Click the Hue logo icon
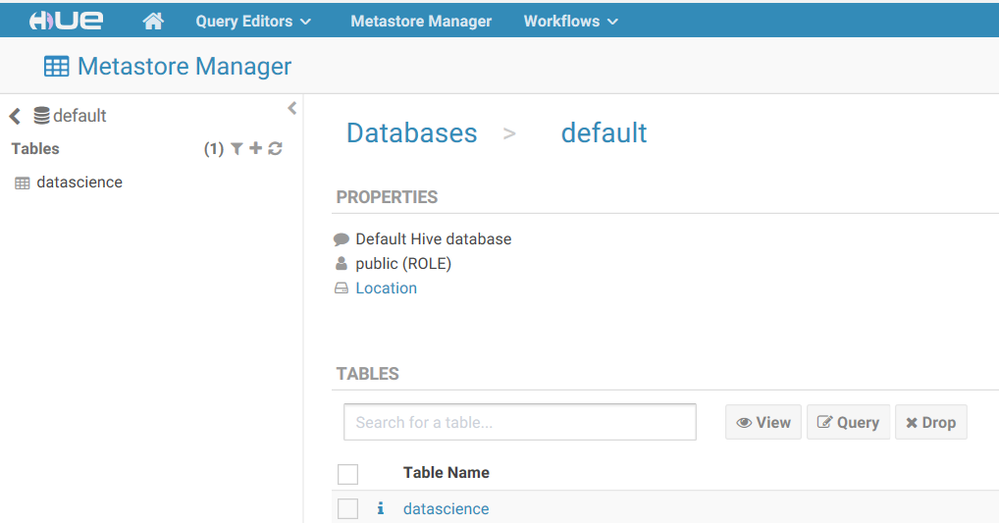The width and height of the screenshot is (999, 523). point(66,21)
